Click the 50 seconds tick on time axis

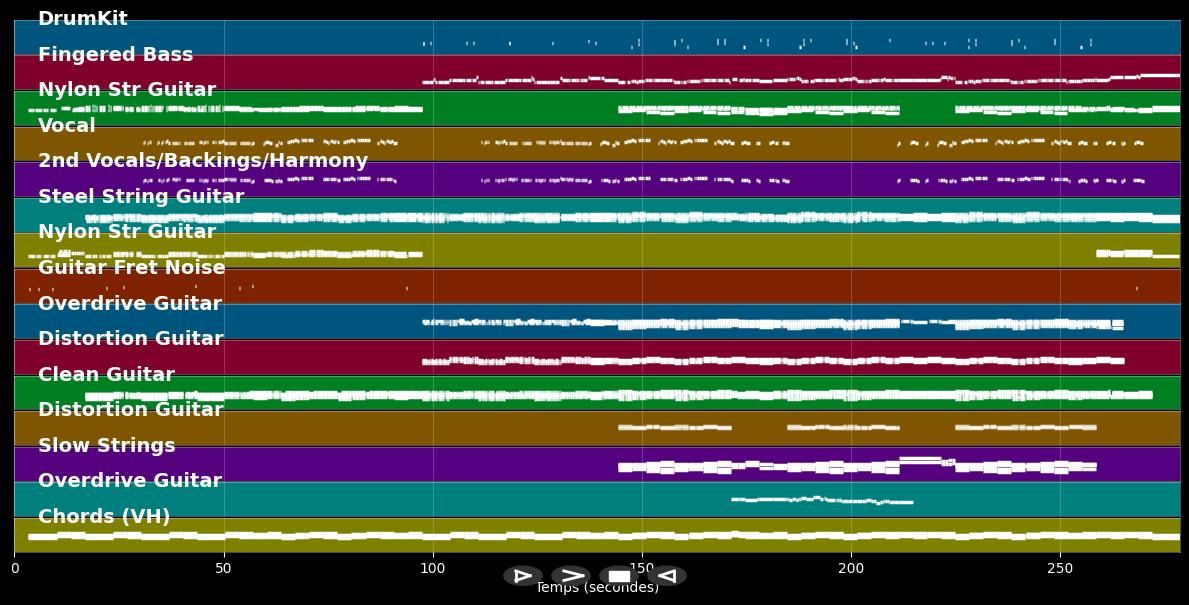pos(224,569)
